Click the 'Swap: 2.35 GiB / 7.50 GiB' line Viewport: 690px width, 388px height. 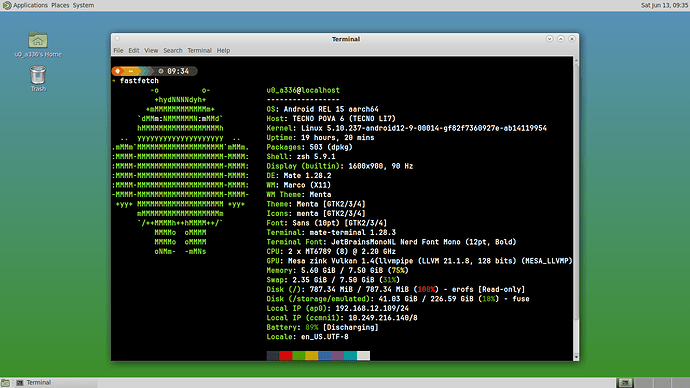(333, 280)
